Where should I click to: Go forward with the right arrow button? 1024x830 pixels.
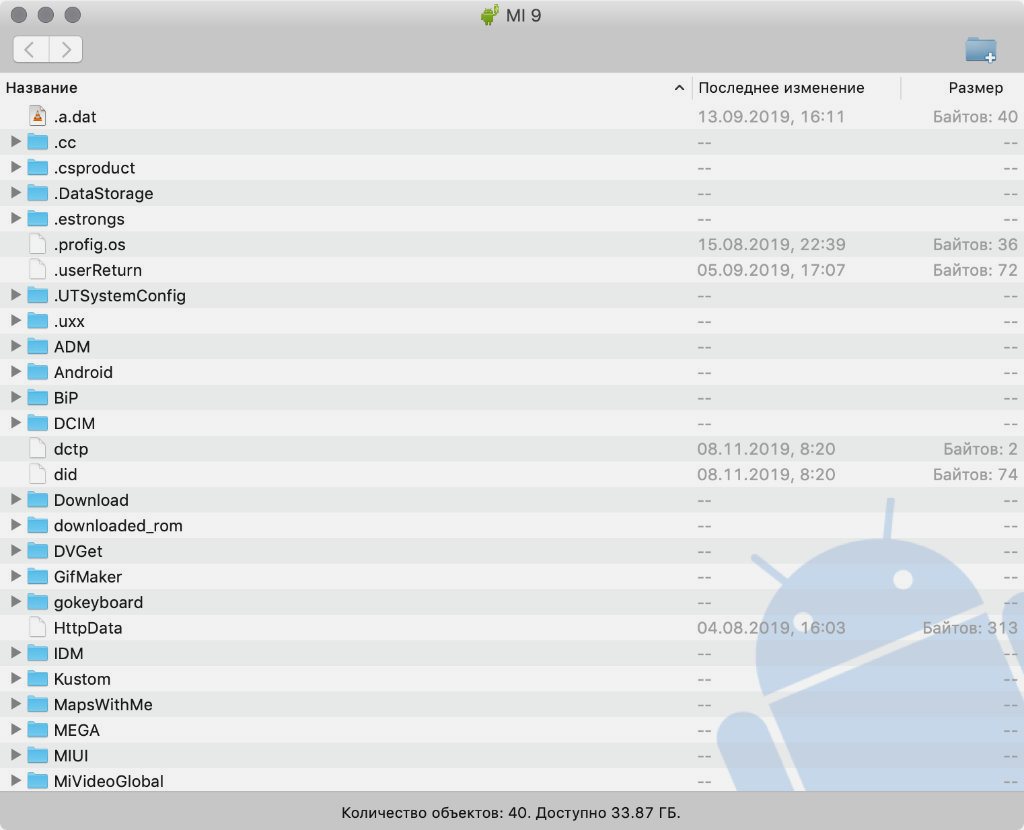(65, 50)
